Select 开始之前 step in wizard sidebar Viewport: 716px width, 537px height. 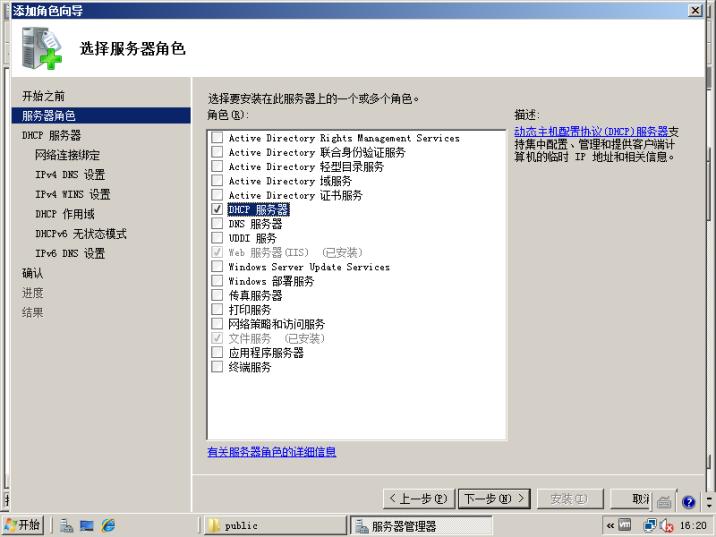43,96
